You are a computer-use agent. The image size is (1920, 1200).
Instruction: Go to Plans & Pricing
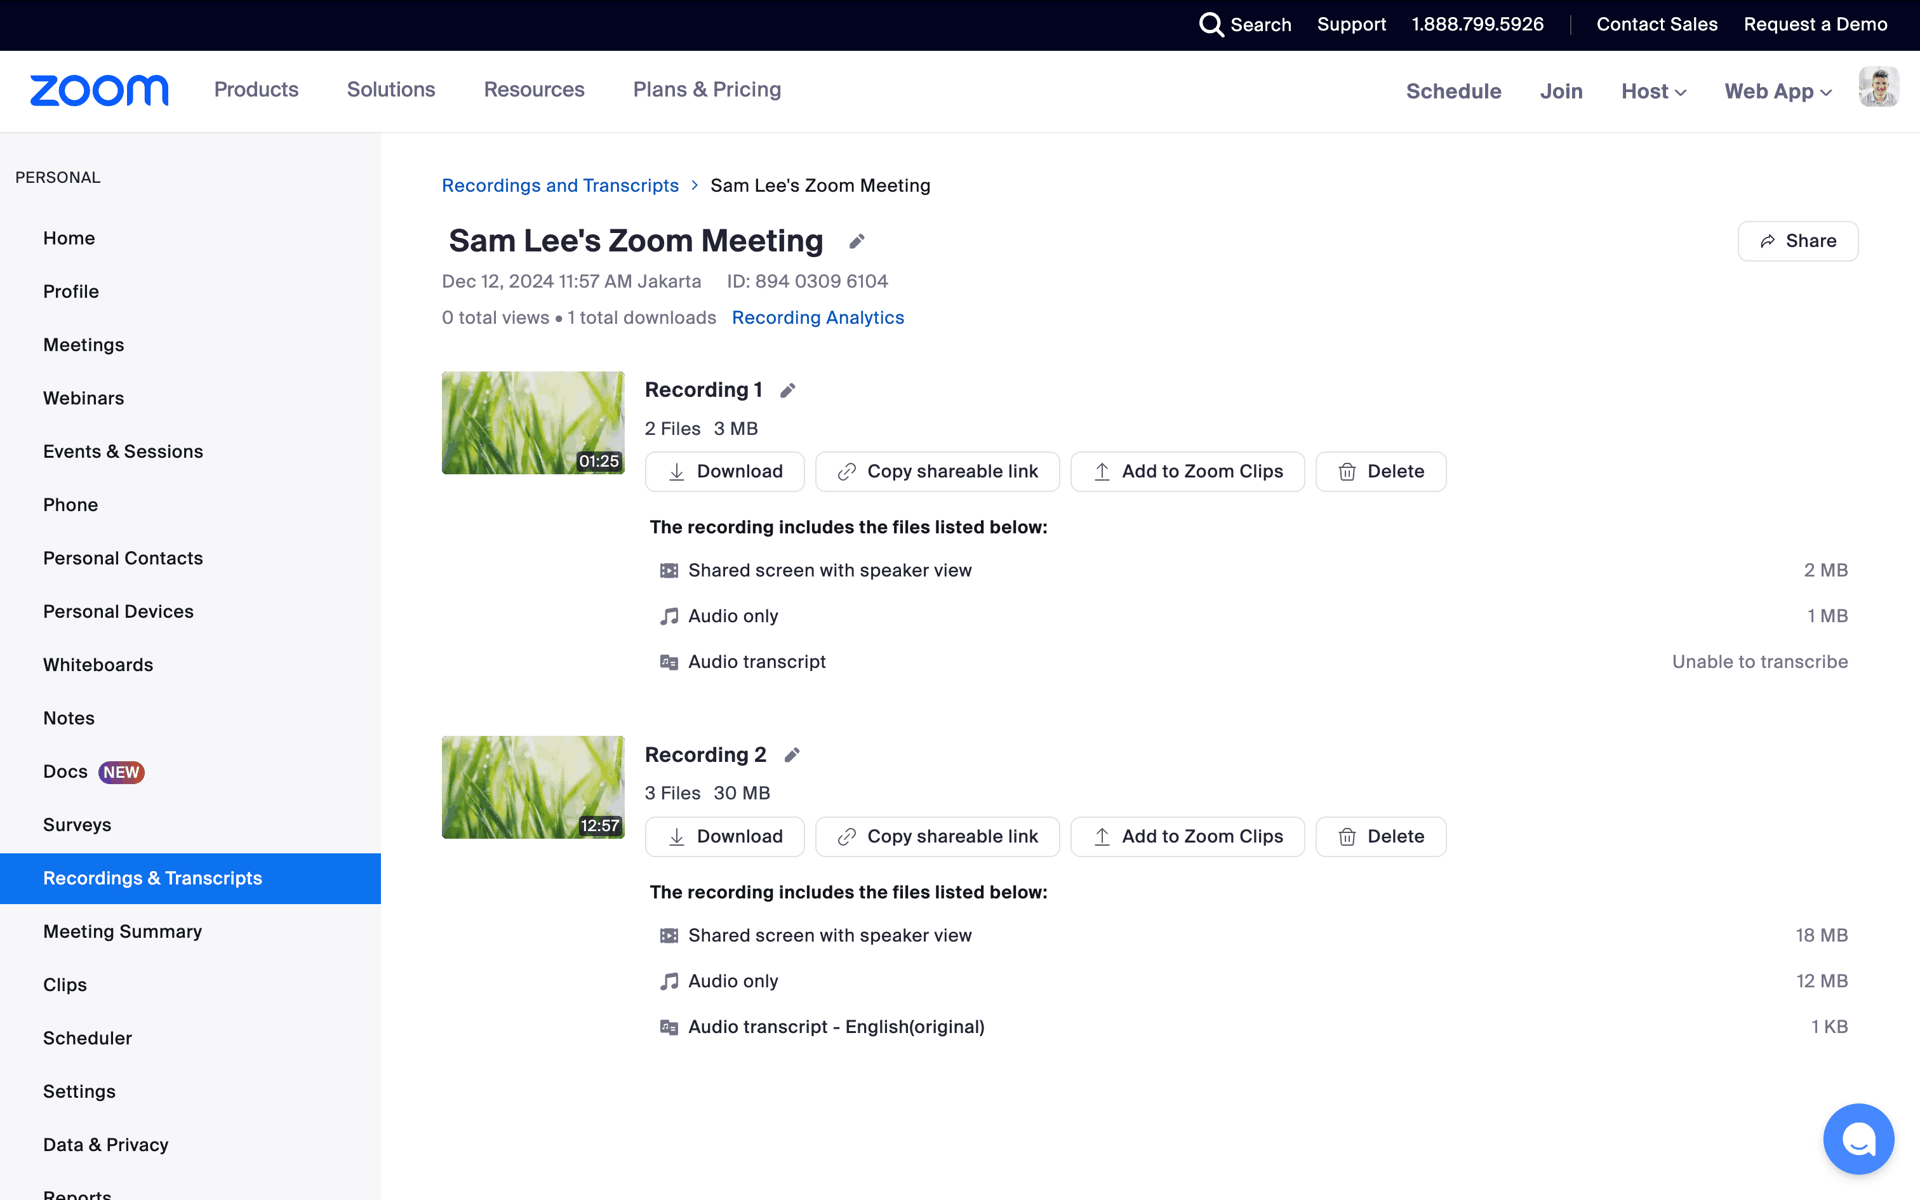(707, 89)
